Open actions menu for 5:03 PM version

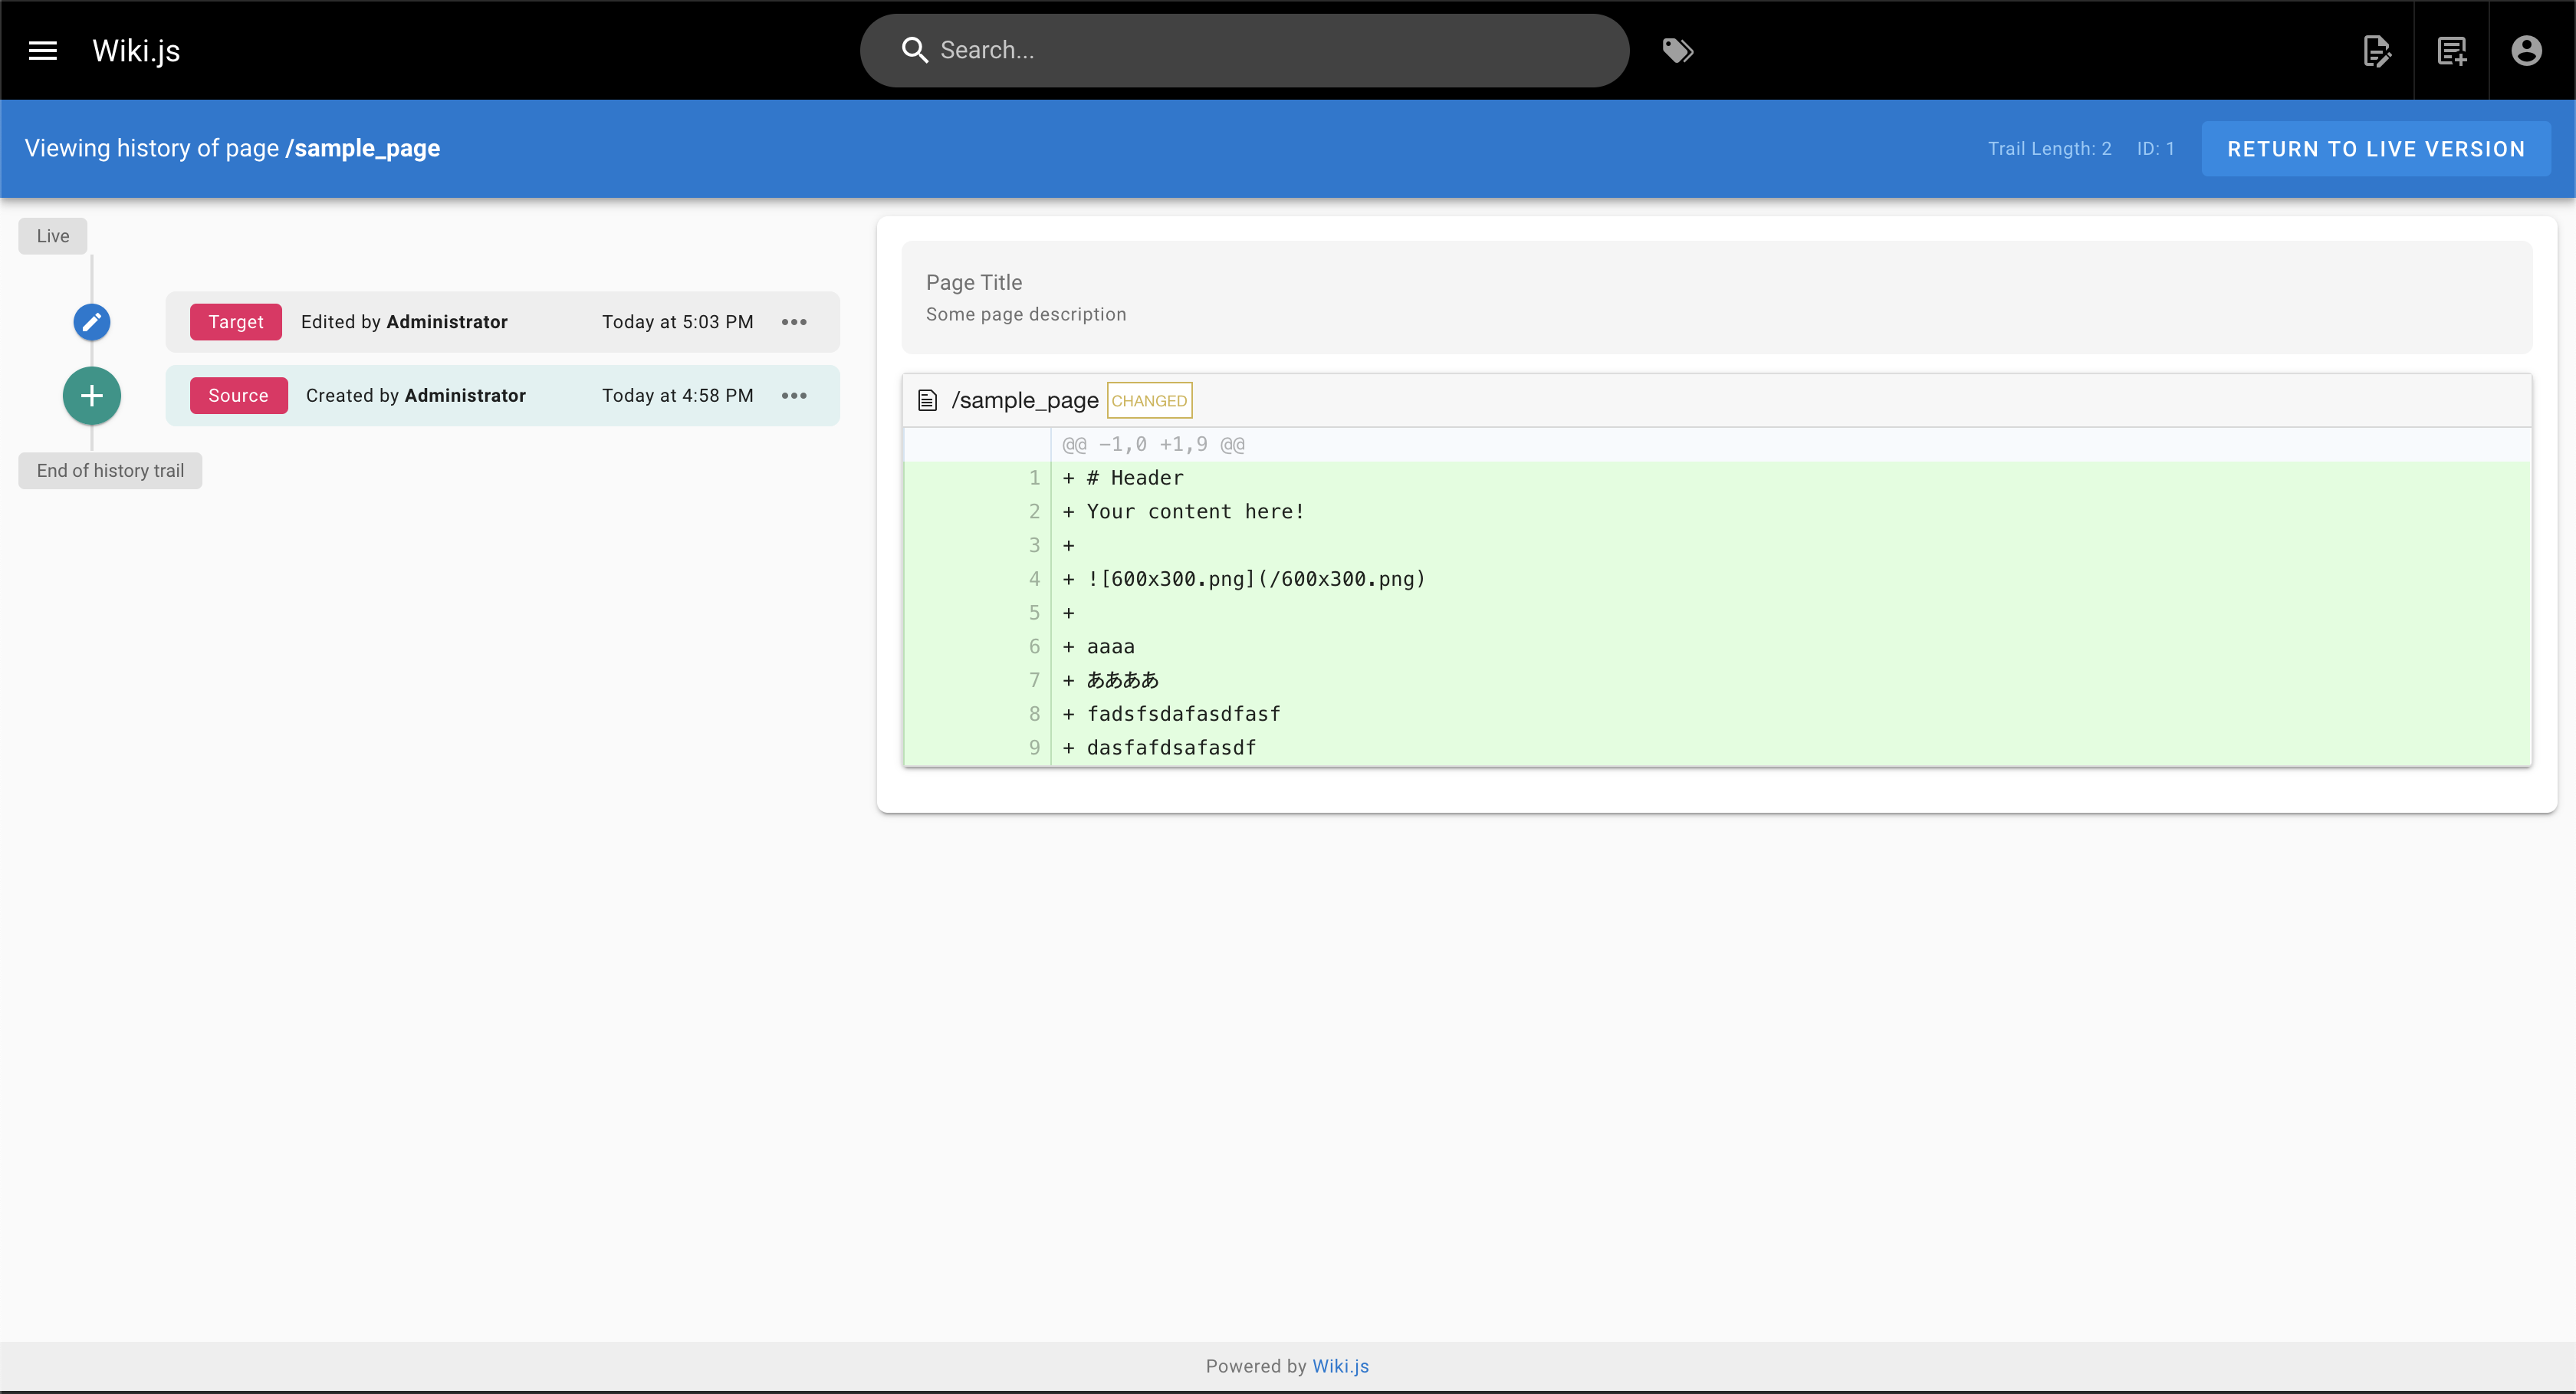click(794, 322)
